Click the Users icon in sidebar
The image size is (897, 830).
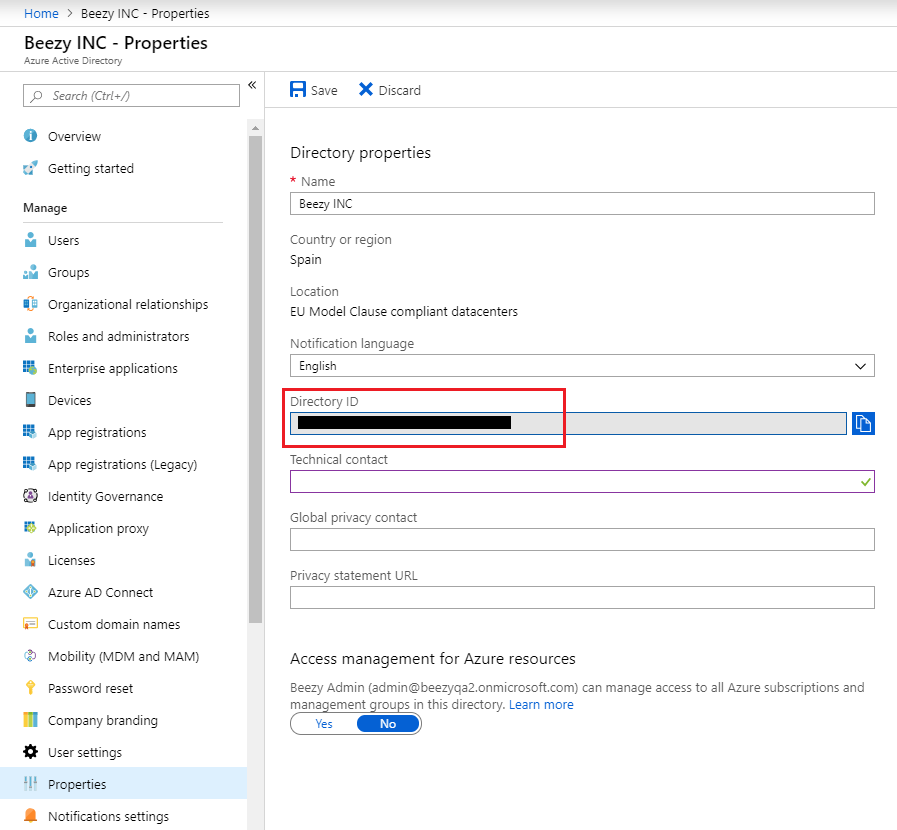click(x=30, y=240)
